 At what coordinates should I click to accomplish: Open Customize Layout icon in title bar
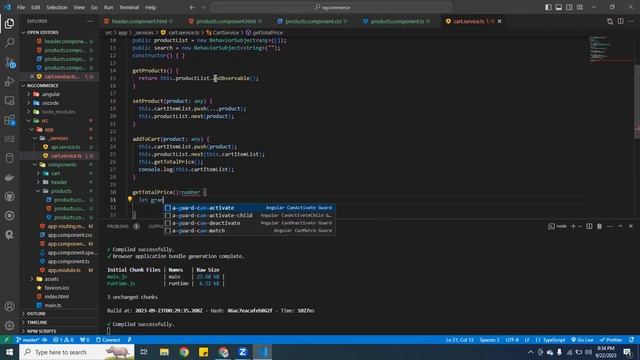point(580,7)
